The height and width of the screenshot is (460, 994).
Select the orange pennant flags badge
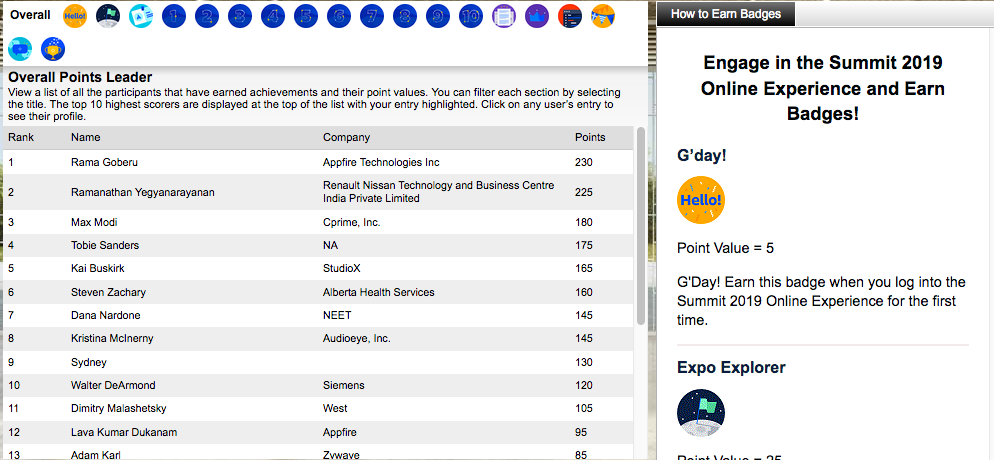click(603, 16)
